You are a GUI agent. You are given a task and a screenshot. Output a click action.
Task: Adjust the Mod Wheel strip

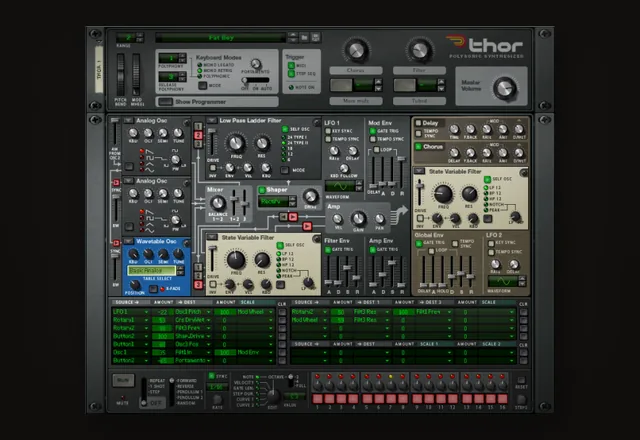pos(136,75)
